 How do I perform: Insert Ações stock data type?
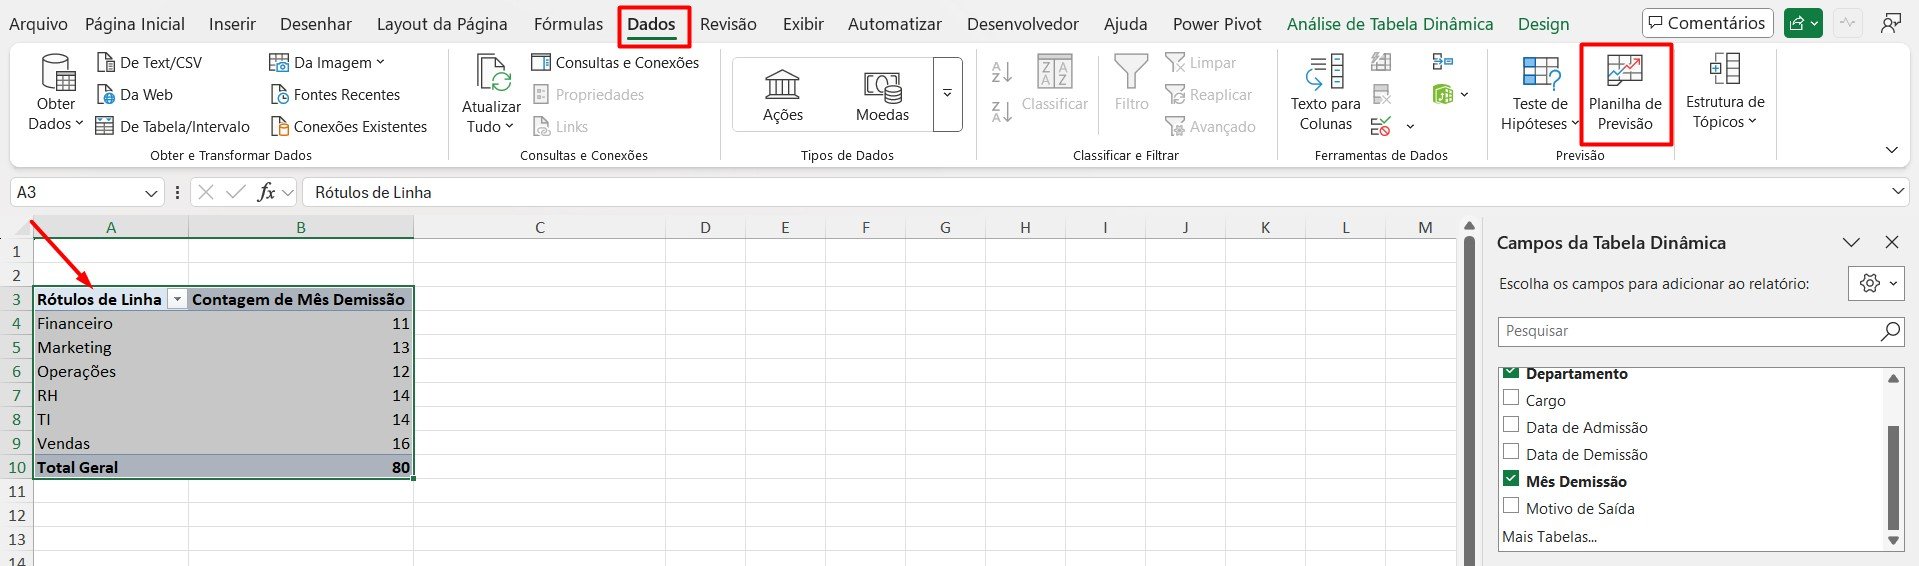pyautogui.click(x=782, y=95)
